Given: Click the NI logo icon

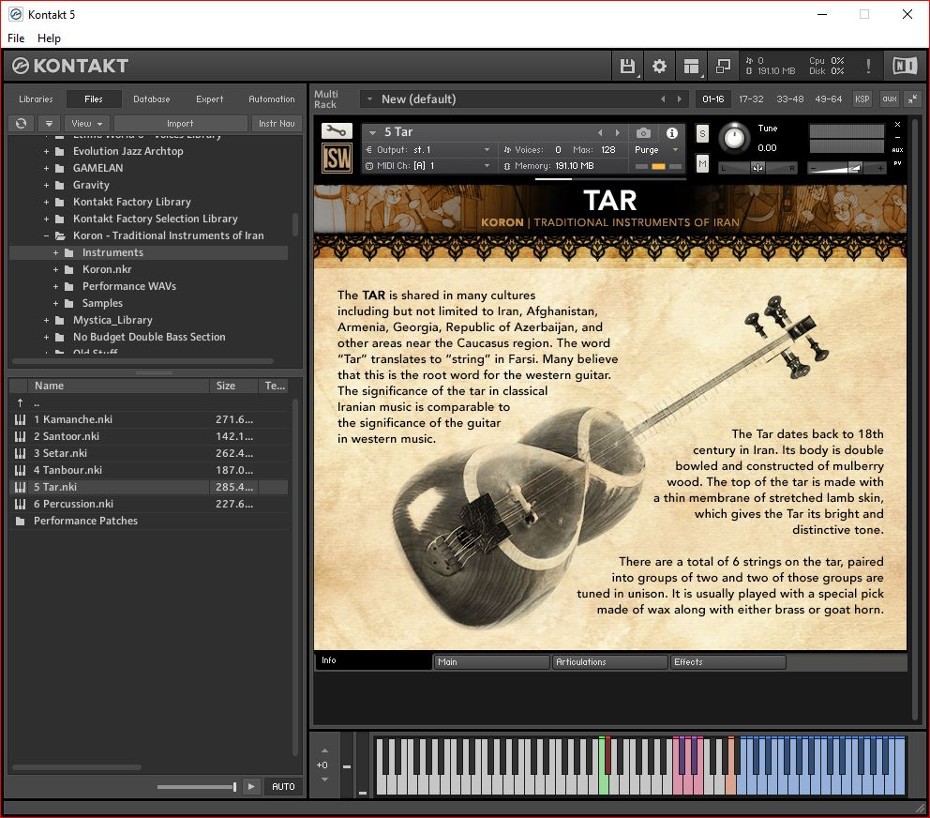Looking at the screenshot, I should [904, 66].
